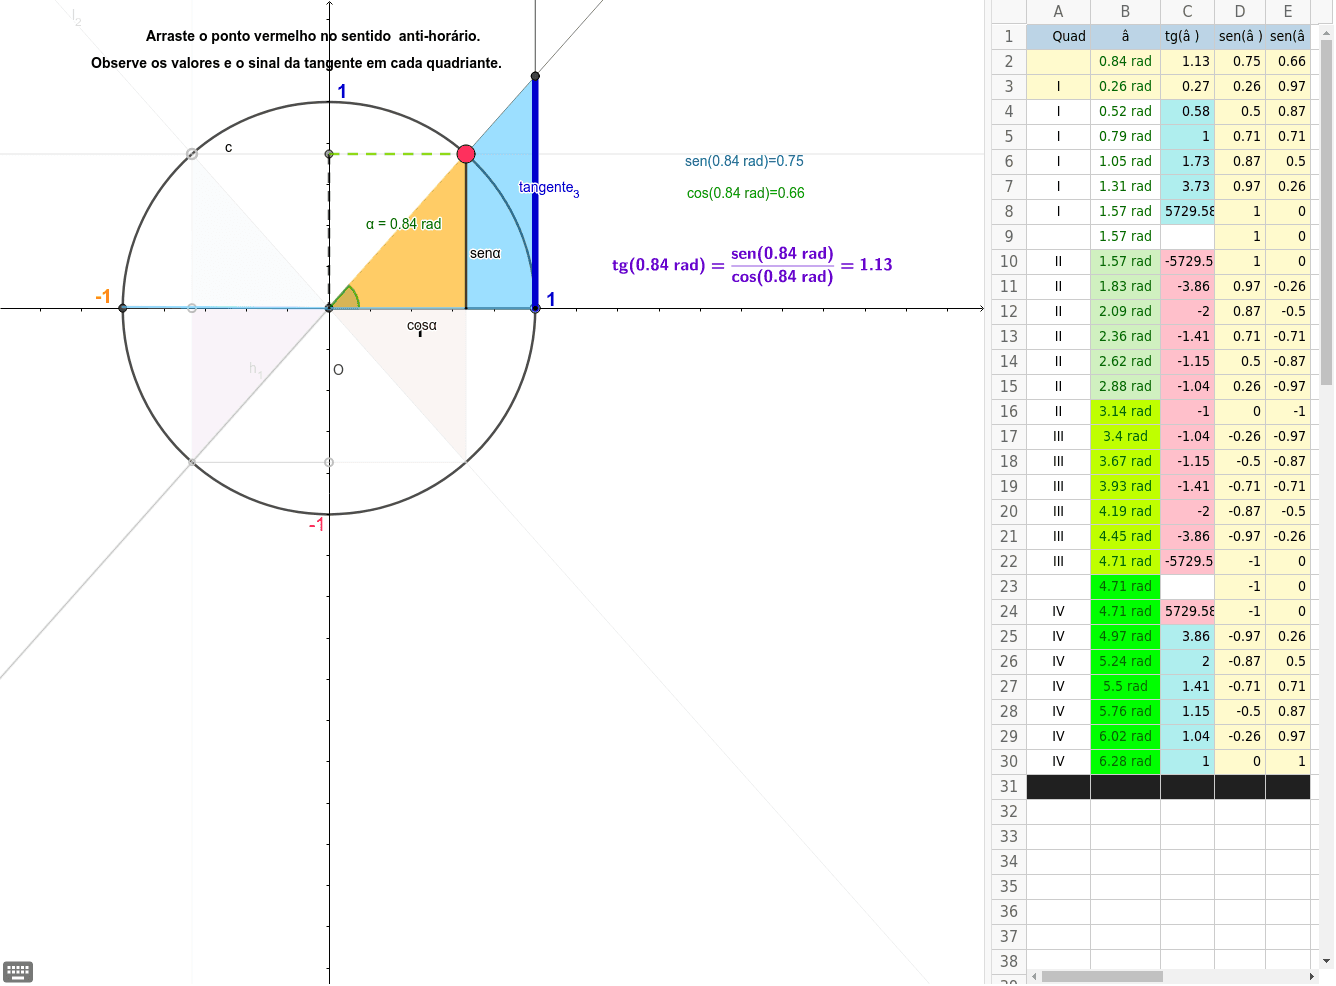Click the spreadsheet horizontal scrollbar thumb
1336x986 pixels.
point(1102,976)
